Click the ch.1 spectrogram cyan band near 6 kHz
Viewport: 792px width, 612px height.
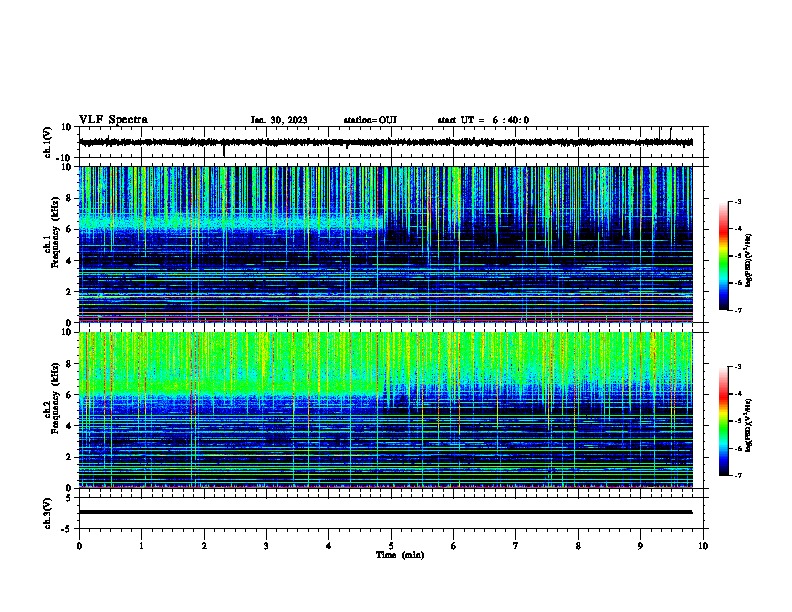pyautogui.click(x=230, y=222)
